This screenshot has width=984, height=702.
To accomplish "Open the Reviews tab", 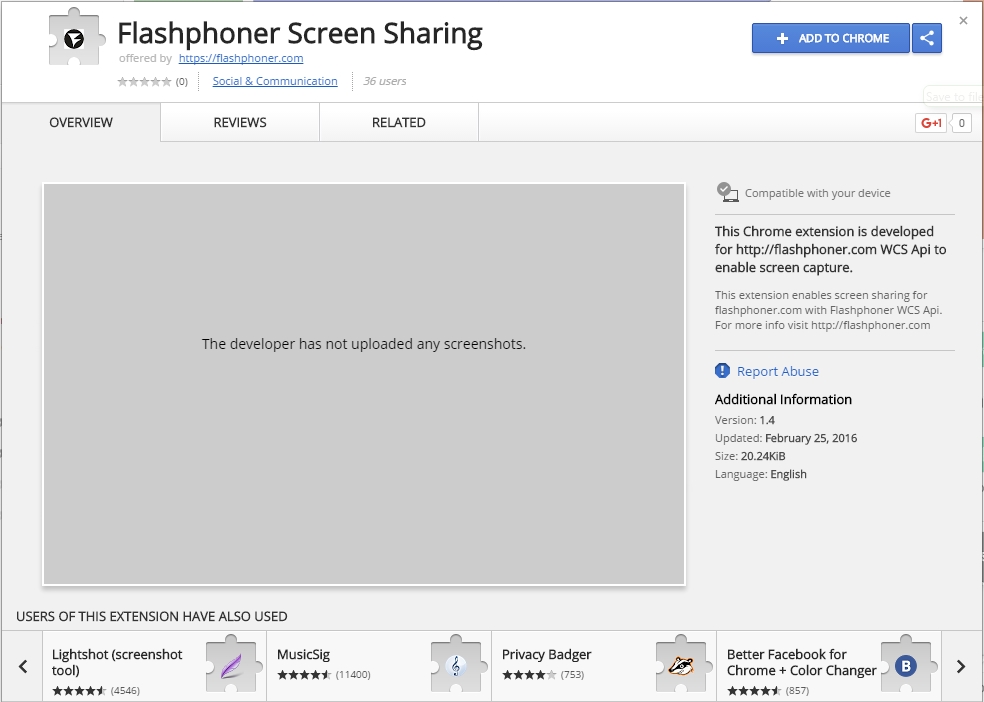I will pos(240,122).
